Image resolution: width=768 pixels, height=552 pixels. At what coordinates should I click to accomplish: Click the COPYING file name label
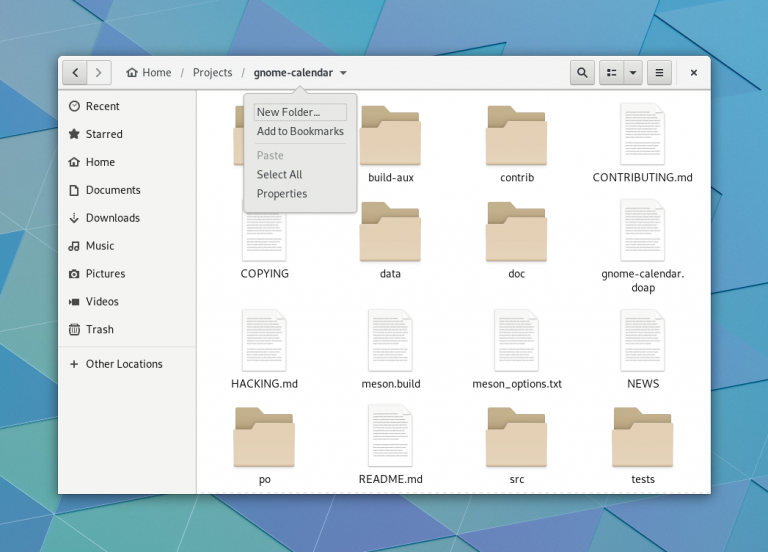pos(264,274)
